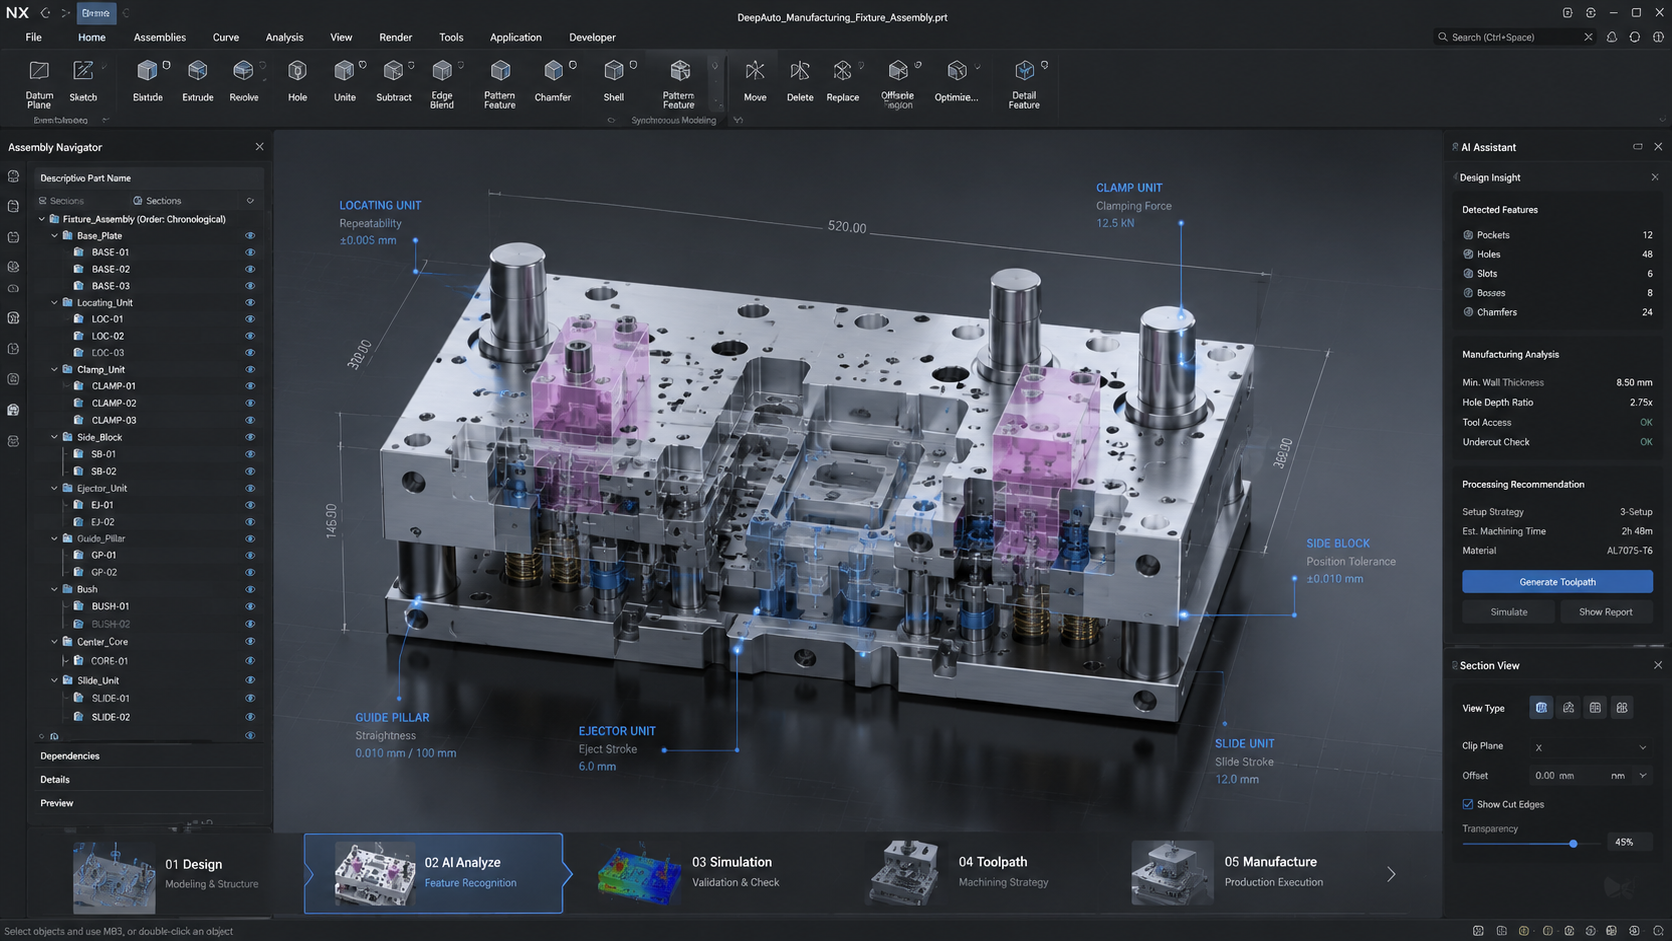Select the Revolve tool
The height and width of the screenshot is (941, 1672).
pos(243,80)
